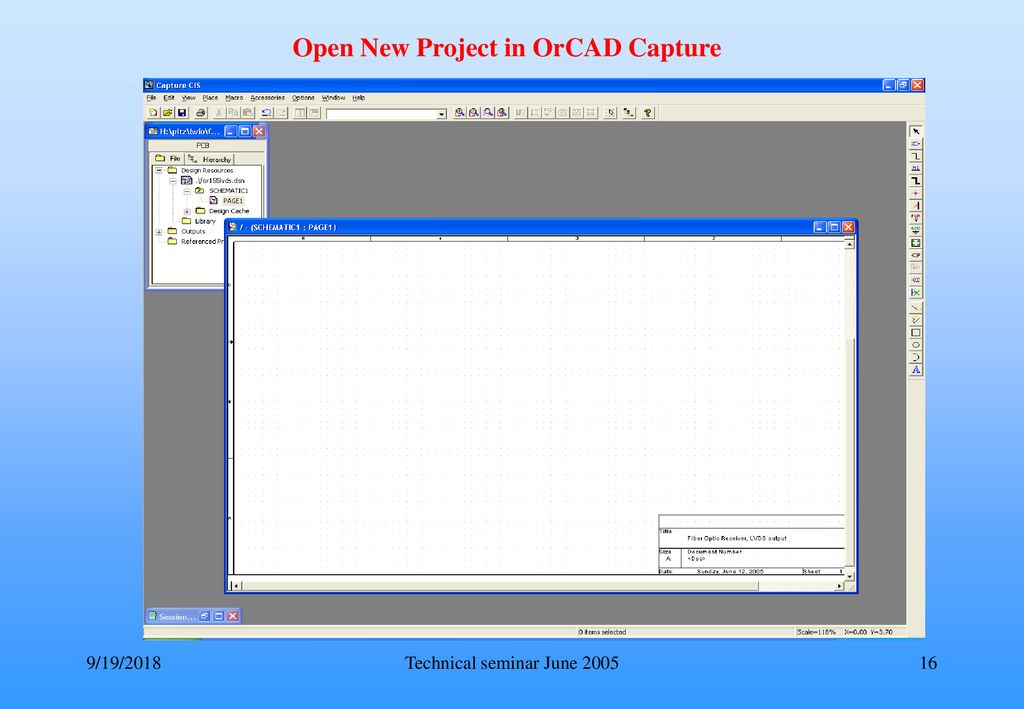
Task: Click the Design Rules Check icon
Action: click(x=549, y=113)
